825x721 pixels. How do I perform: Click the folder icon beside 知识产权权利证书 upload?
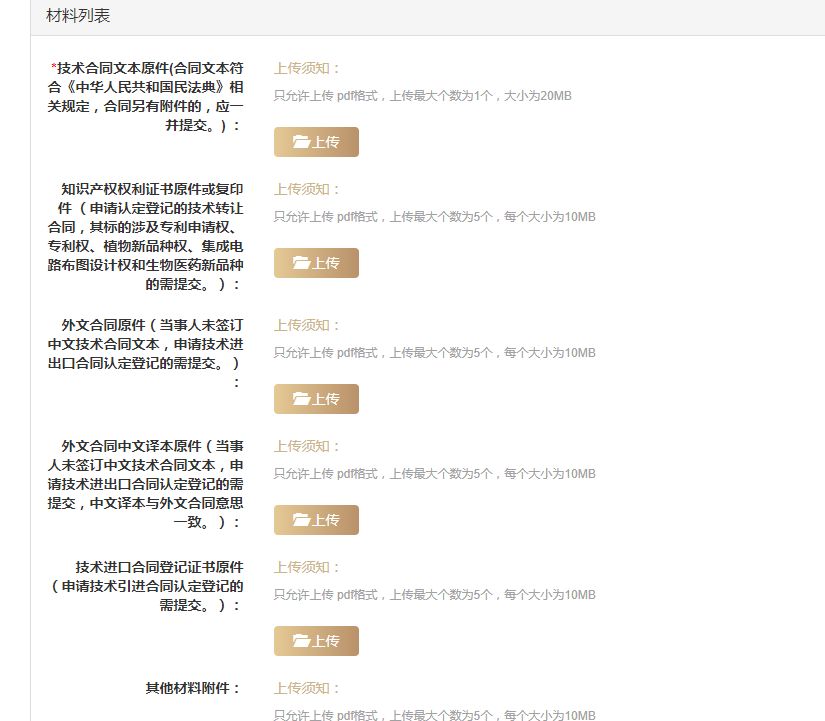point(303,262)
